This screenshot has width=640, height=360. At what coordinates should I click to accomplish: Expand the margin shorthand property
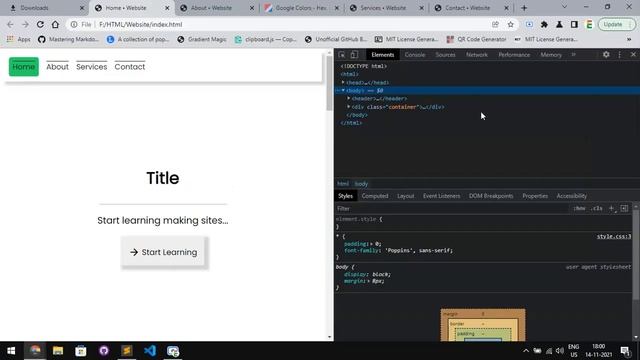pos(368,281)
